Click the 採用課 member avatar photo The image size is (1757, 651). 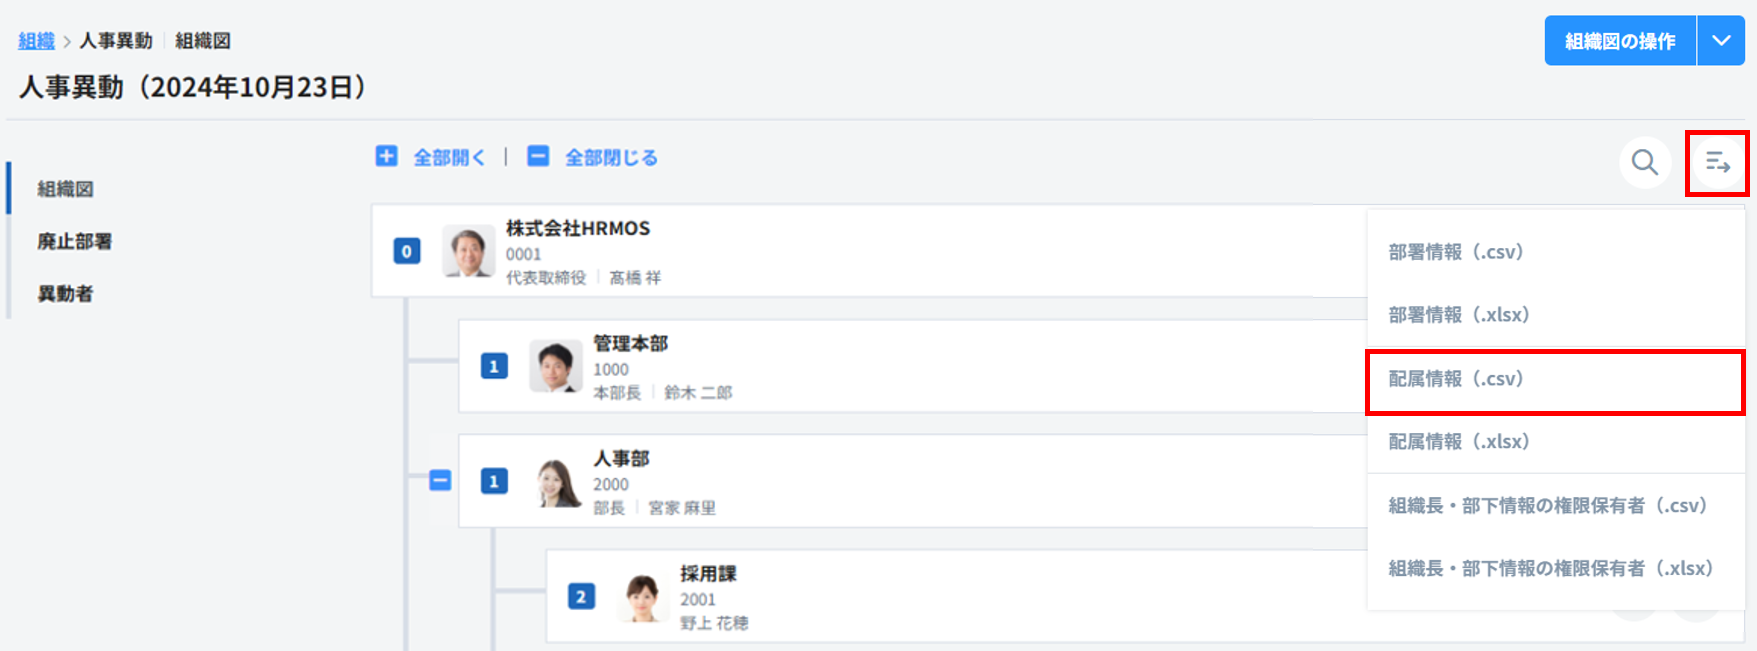pyautogui.click(x=642, y=597)
